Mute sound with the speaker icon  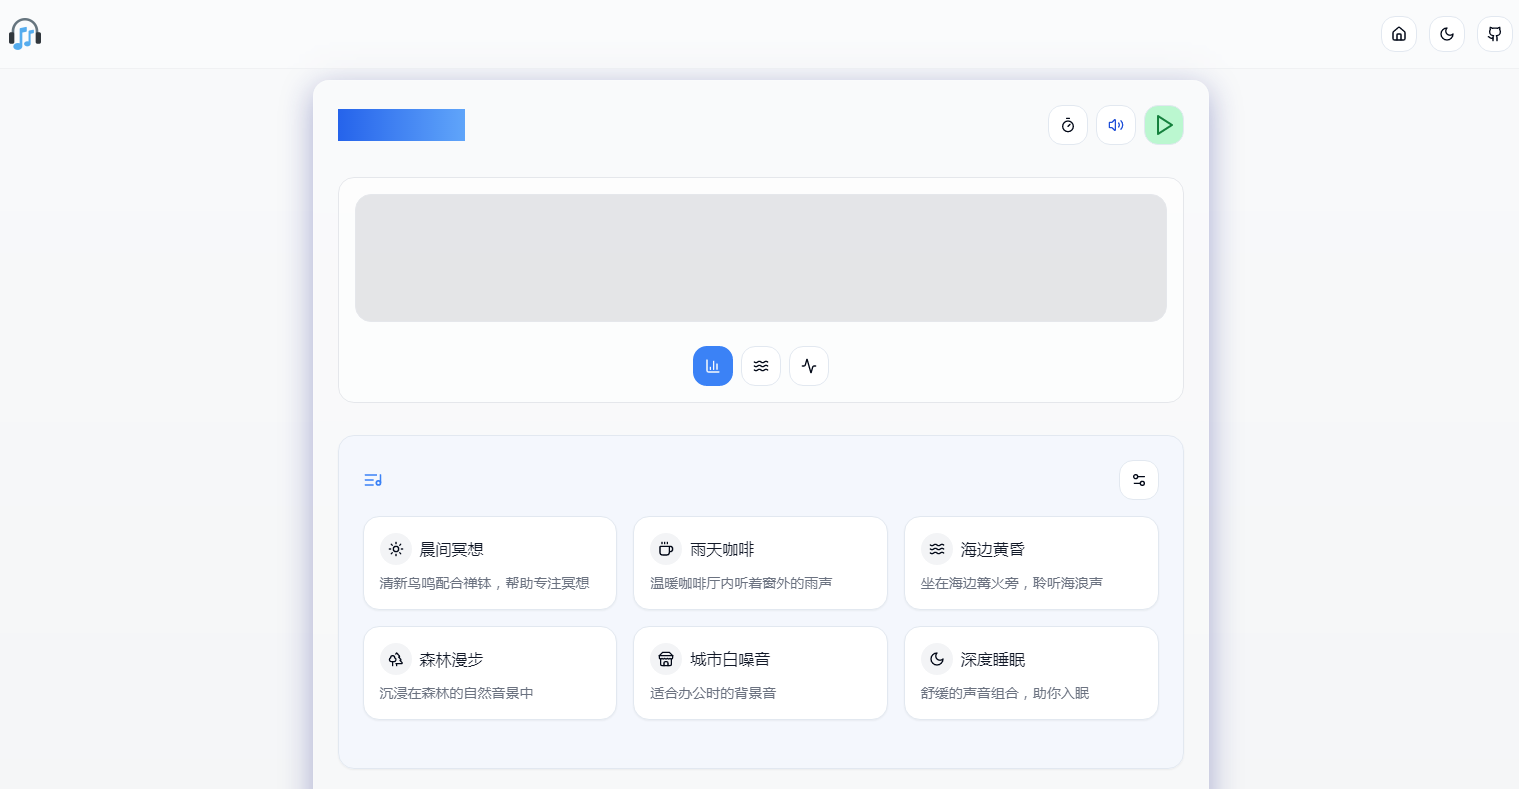pyautogui.click(x=1116, y=125)
